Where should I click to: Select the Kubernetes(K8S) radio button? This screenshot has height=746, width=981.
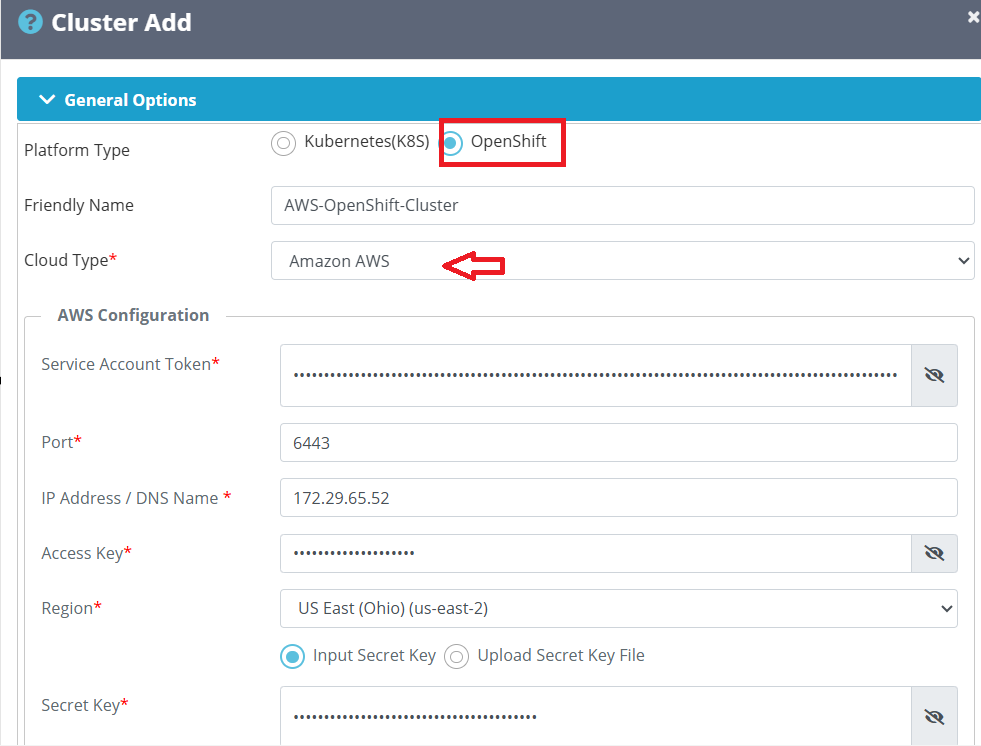(x=283, y=143)
